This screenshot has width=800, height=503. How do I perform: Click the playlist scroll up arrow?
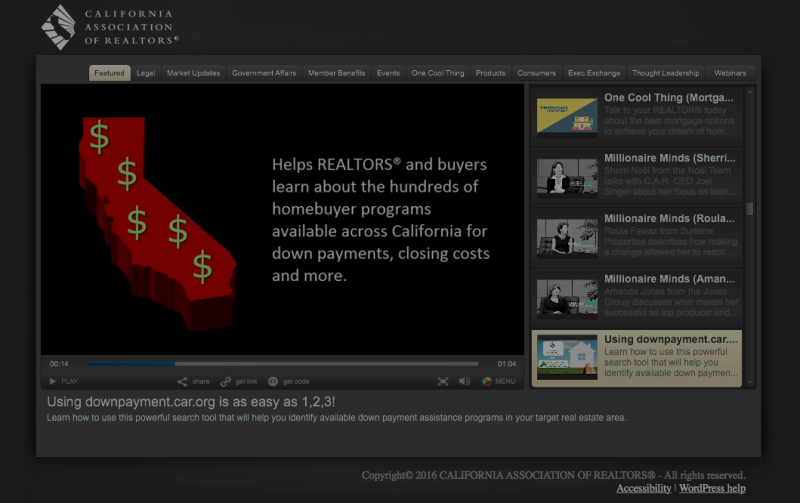(749, 92)
